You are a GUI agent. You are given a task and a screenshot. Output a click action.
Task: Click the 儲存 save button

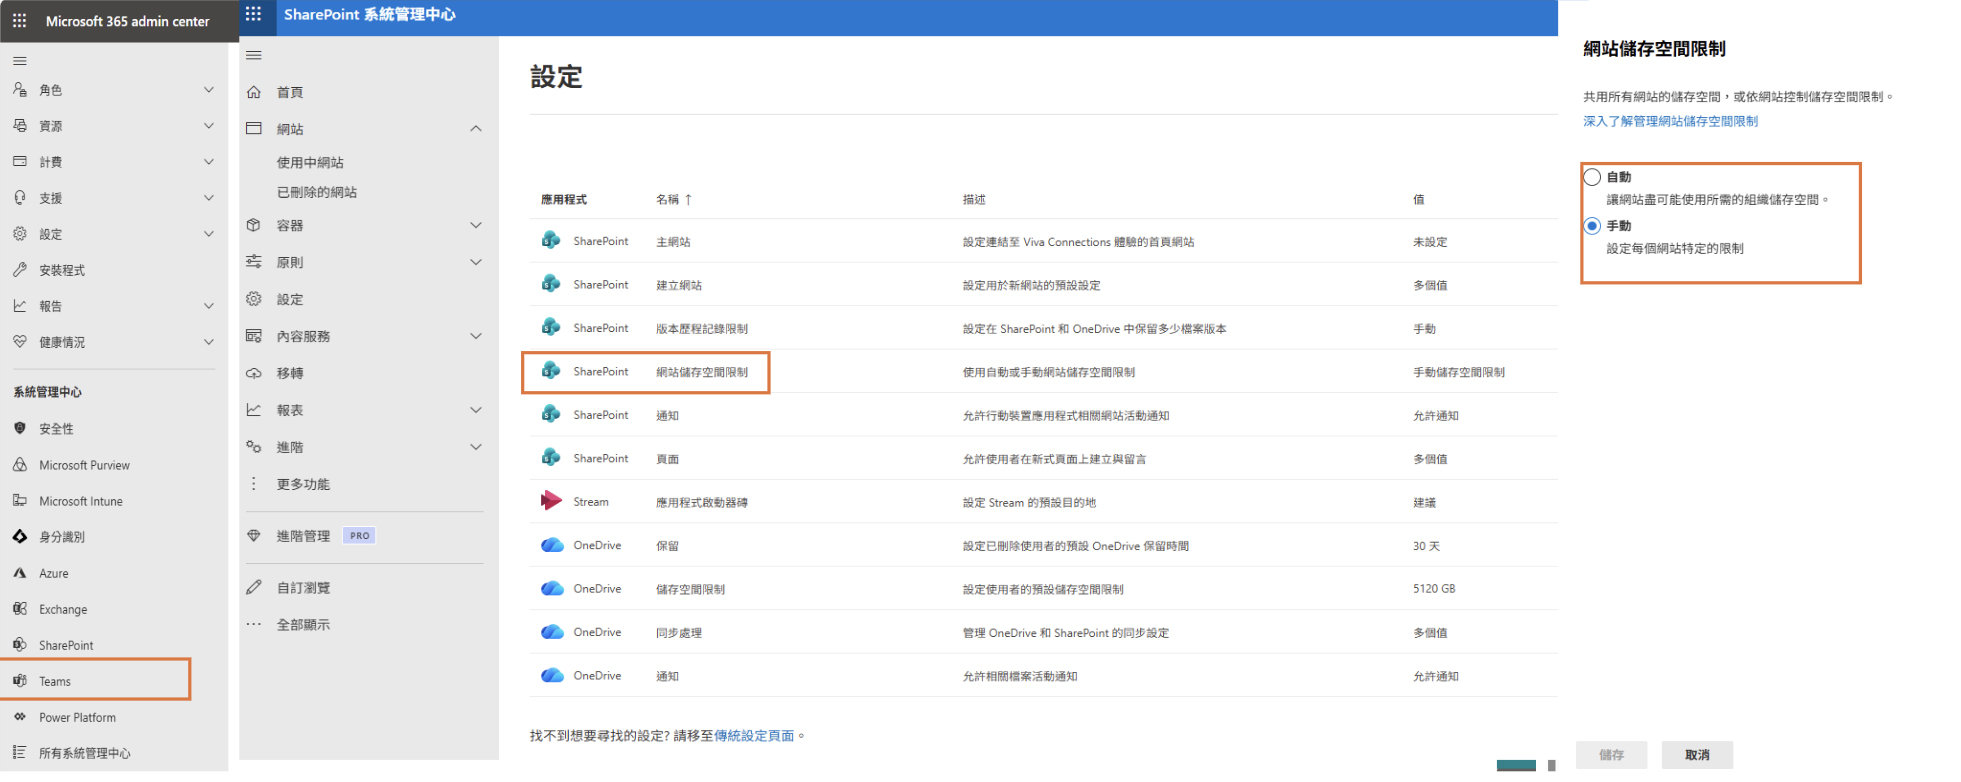(1611, 755)
